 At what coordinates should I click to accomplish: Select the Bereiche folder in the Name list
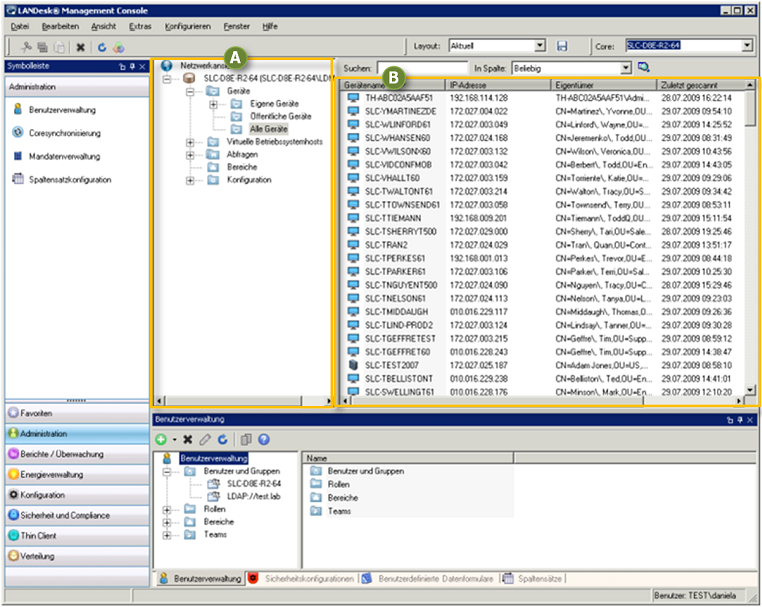click(x=343, y=498)
